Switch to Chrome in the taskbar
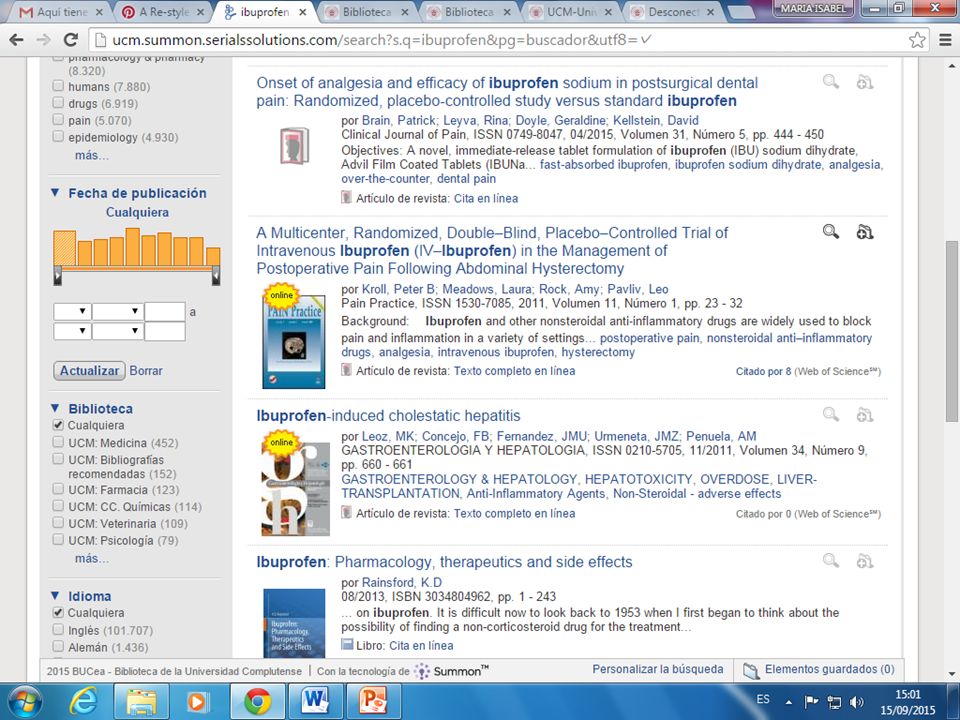 tap(258, 702)
